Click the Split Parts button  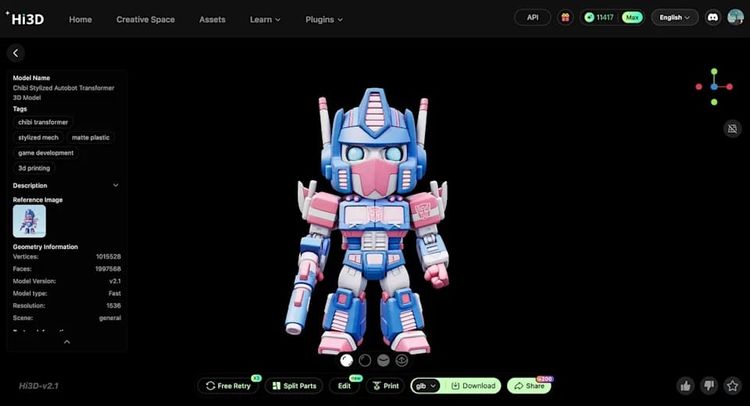[x=294, y=385]
